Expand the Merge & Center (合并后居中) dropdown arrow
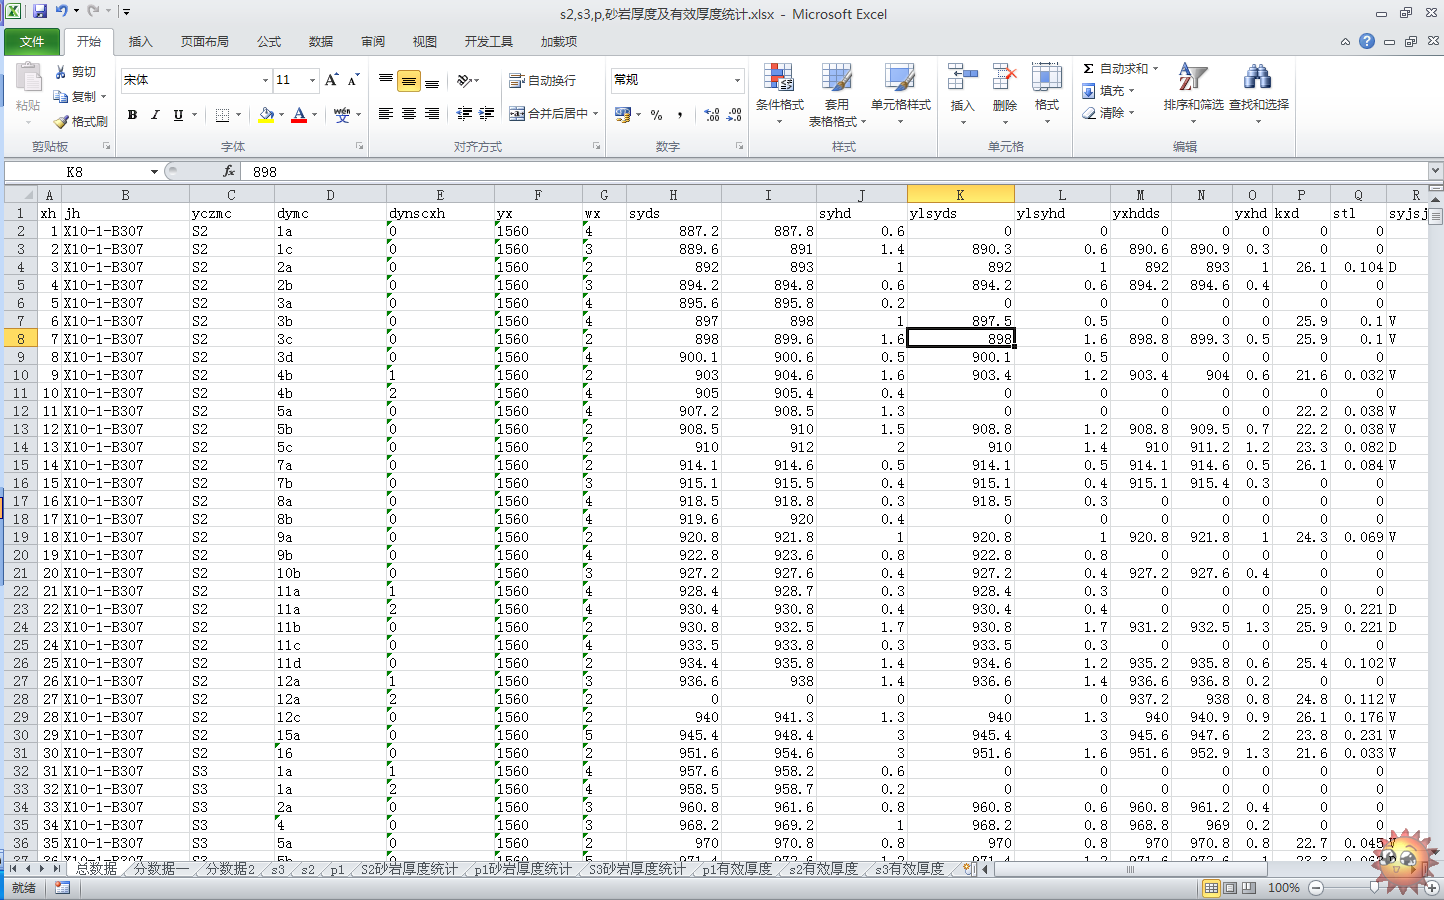Viewport: 1444px width, 900px height. (x=595, y=114)
